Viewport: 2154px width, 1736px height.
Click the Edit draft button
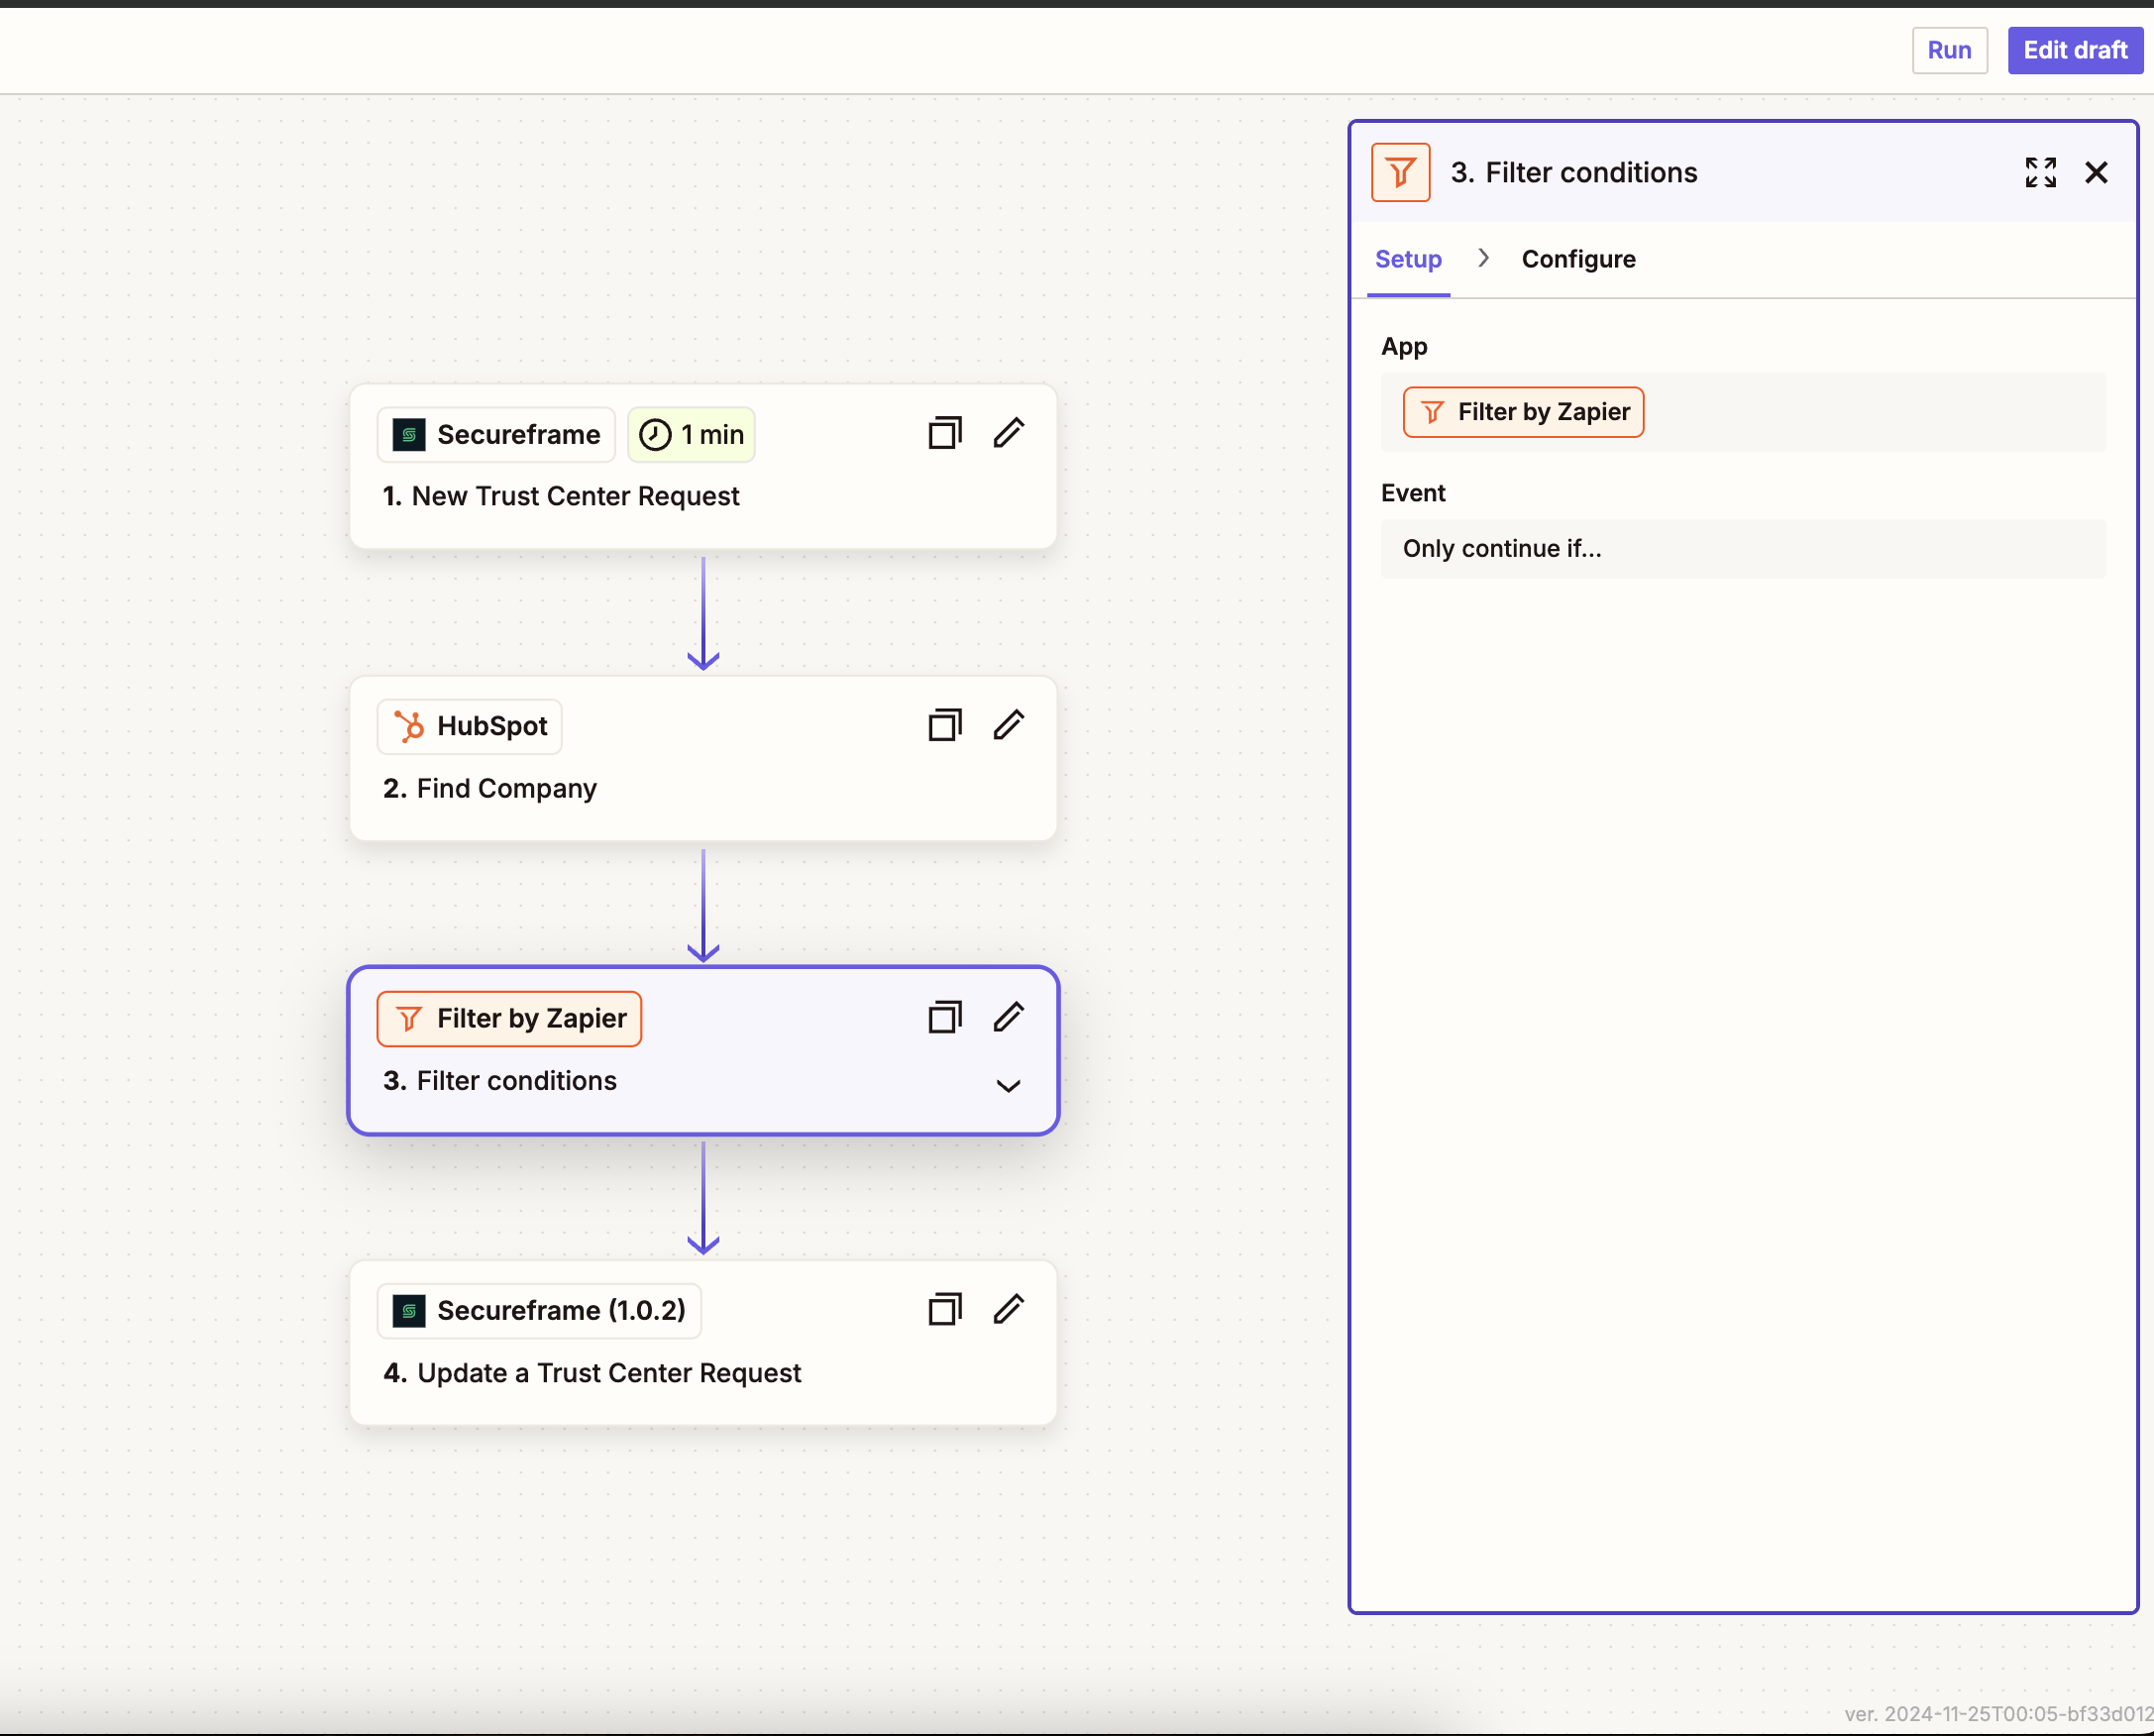[x=2075, y=50]
